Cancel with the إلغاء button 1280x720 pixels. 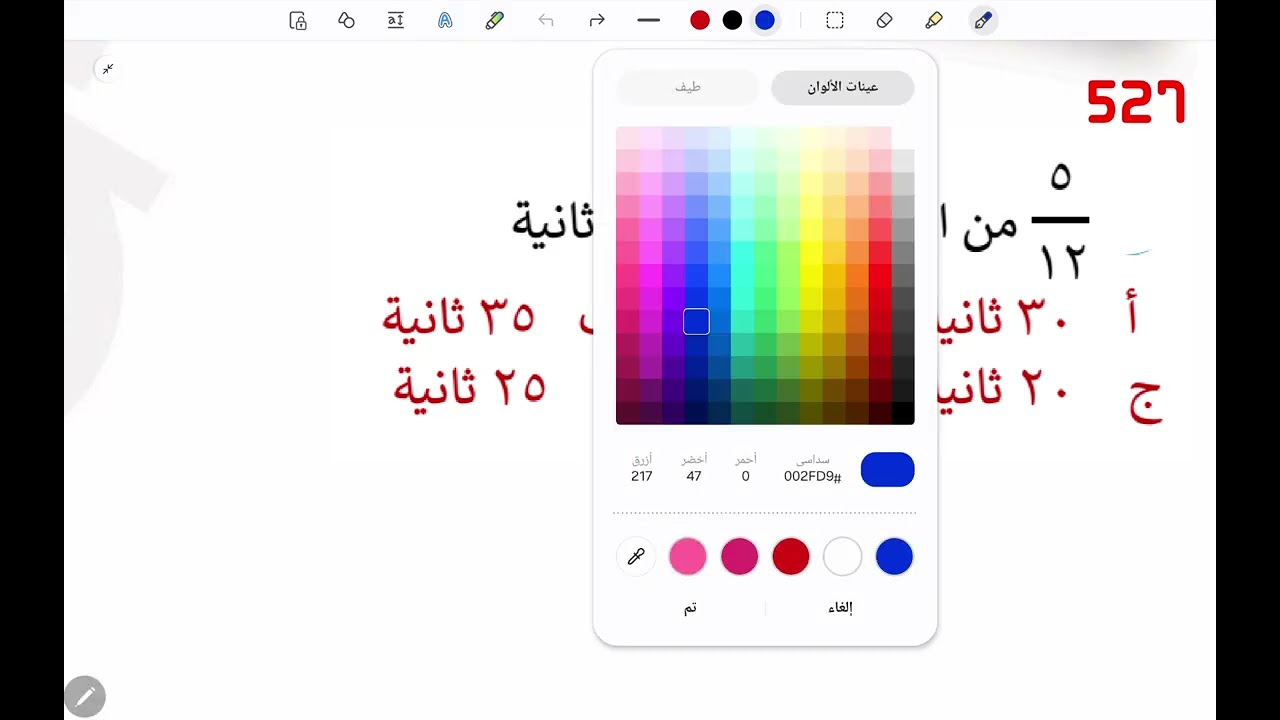(x=840, y=608)
